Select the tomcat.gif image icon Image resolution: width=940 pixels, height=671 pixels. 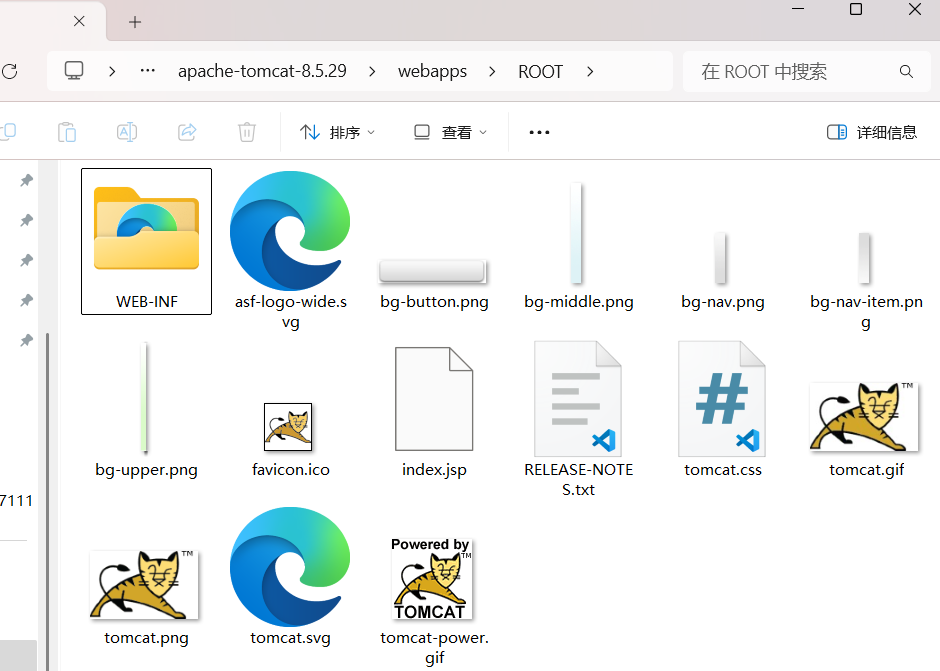coord(864,417)
